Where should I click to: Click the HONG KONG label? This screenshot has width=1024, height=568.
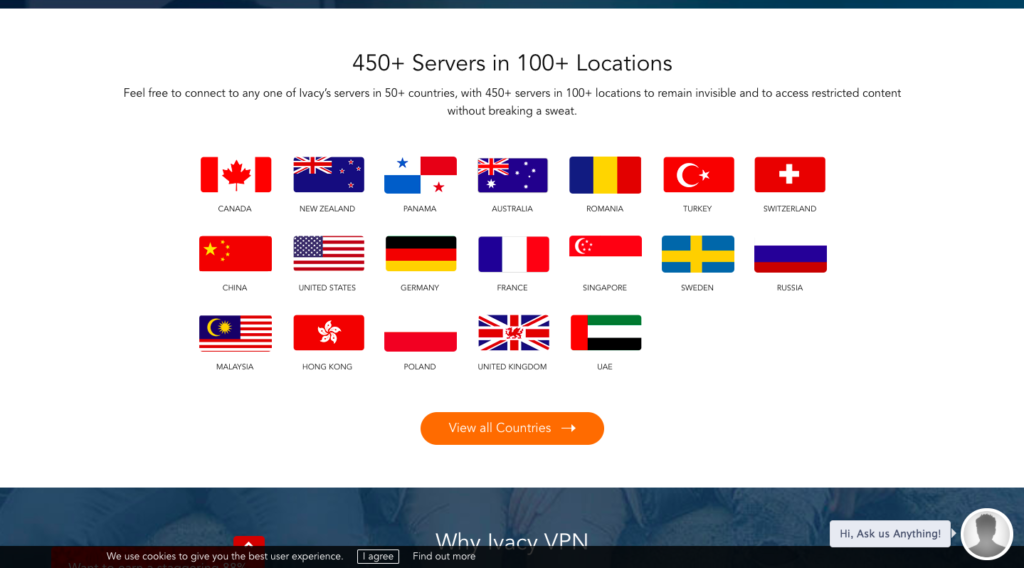click(x=327, y=367)
